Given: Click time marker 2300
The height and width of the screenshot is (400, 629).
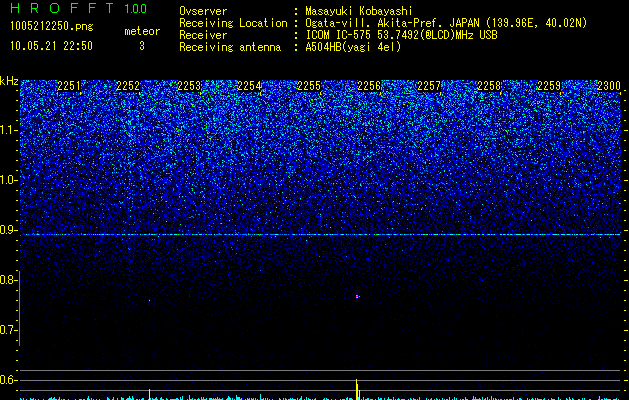Looking at the screenshot, I should pyautogui.click(x=609, y=86).
